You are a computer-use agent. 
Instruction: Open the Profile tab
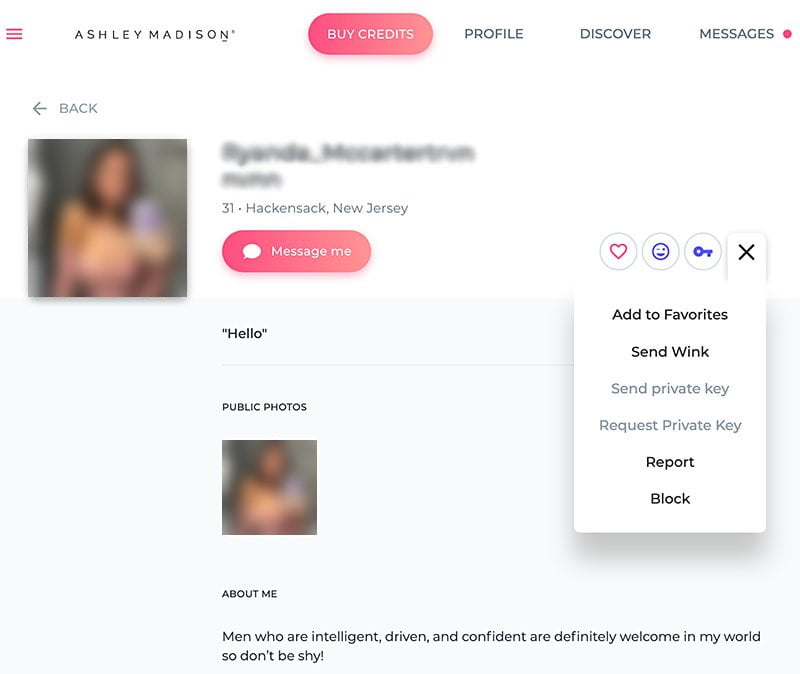[493, 34]
